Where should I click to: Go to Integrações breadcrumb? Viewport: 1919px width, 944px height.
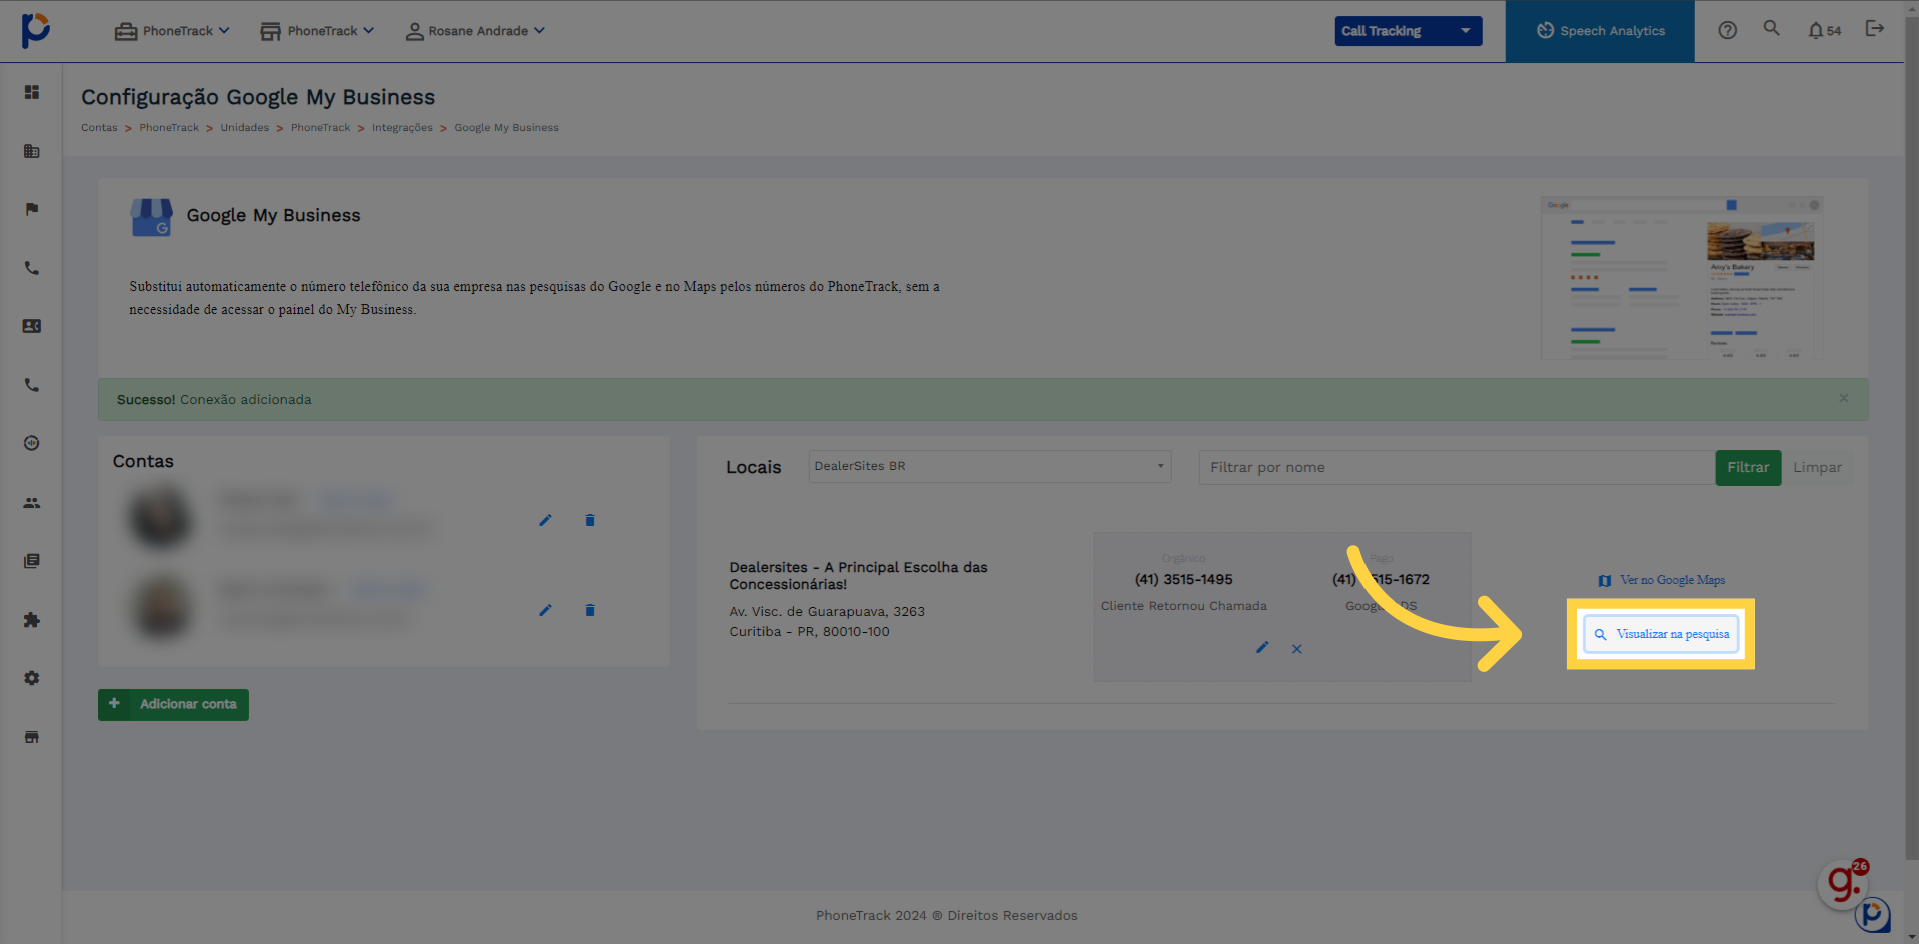click(402, 128)
